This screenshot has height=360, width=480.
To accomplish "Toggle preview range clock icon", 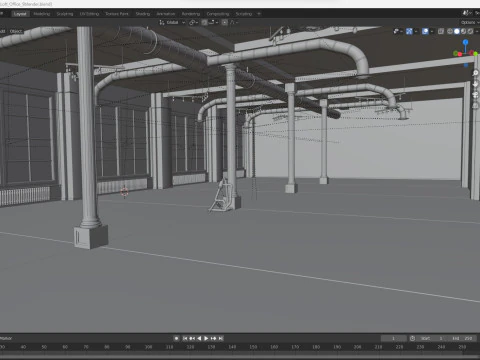I will [412, 338].
